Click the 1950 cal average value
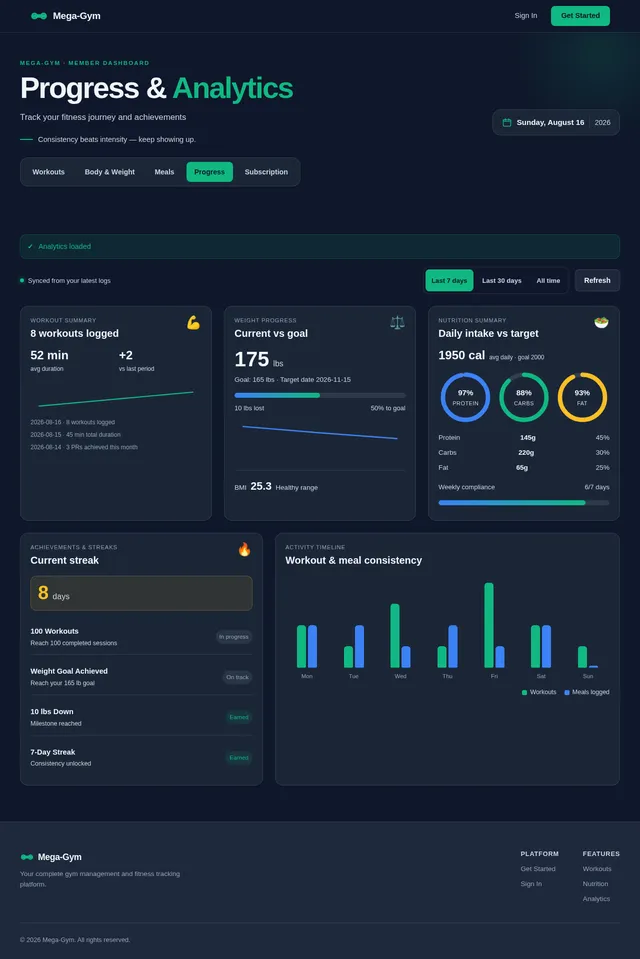 tap(461, 355)
